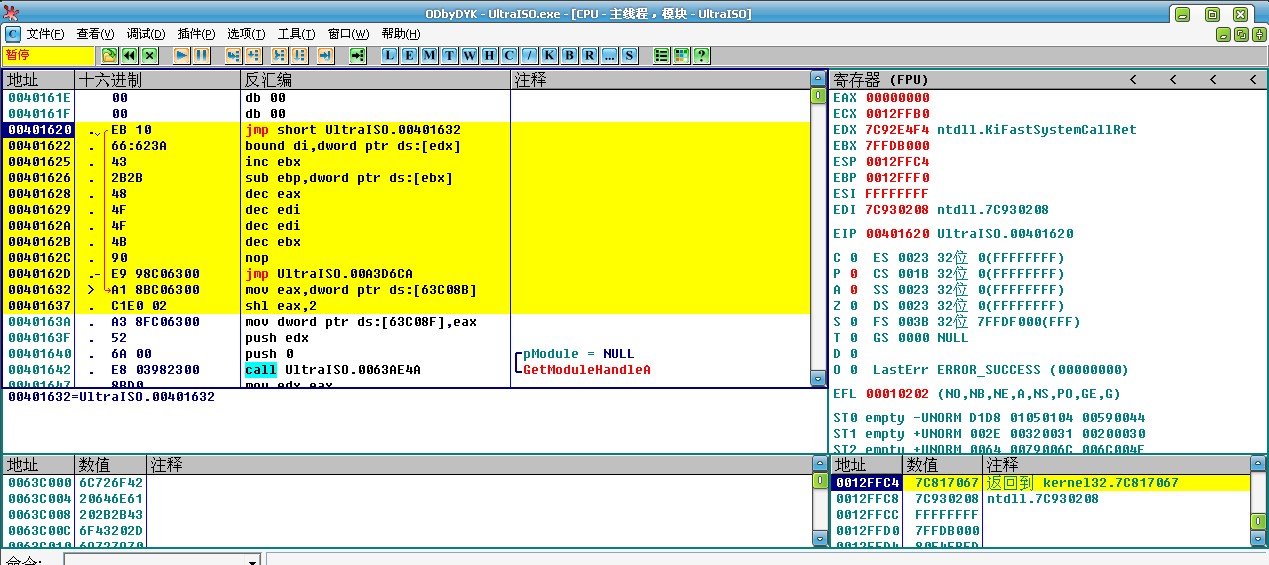Screen dimensions: 1269x565
Task: Click the EAX 00000000 register value
Action: click(x=897, y=98)
